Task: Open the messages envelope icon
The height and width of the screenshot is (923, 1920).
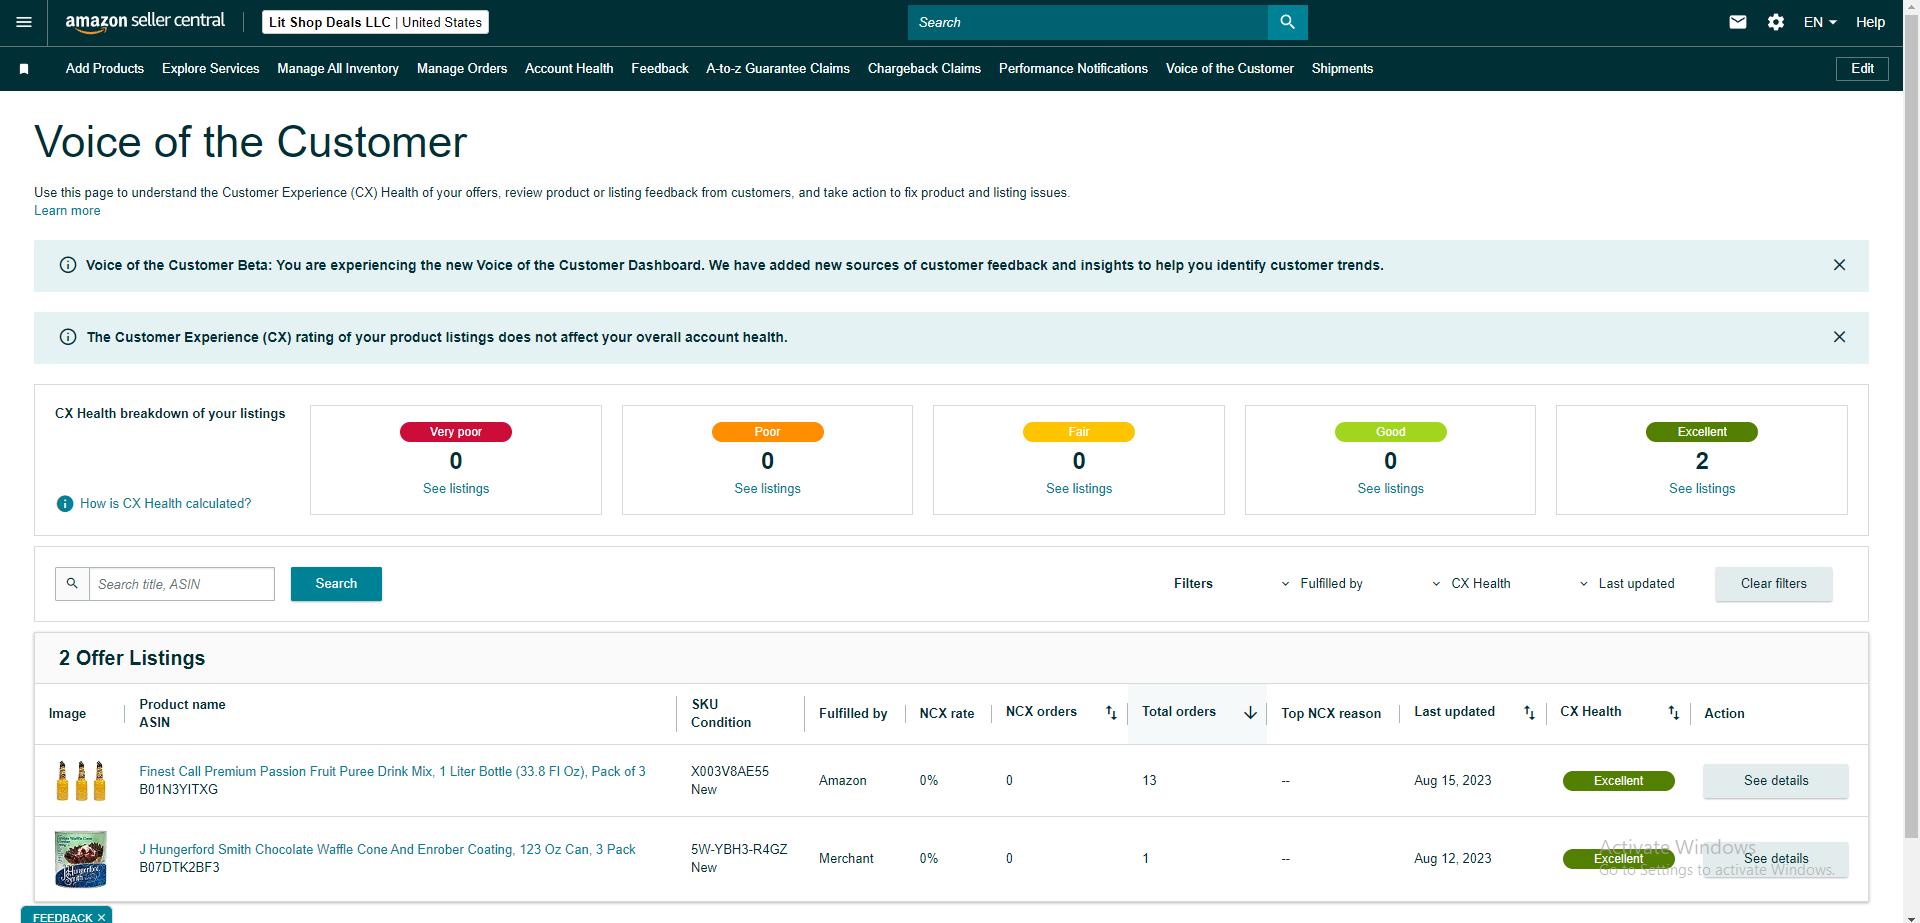Action: point(1738,22)
